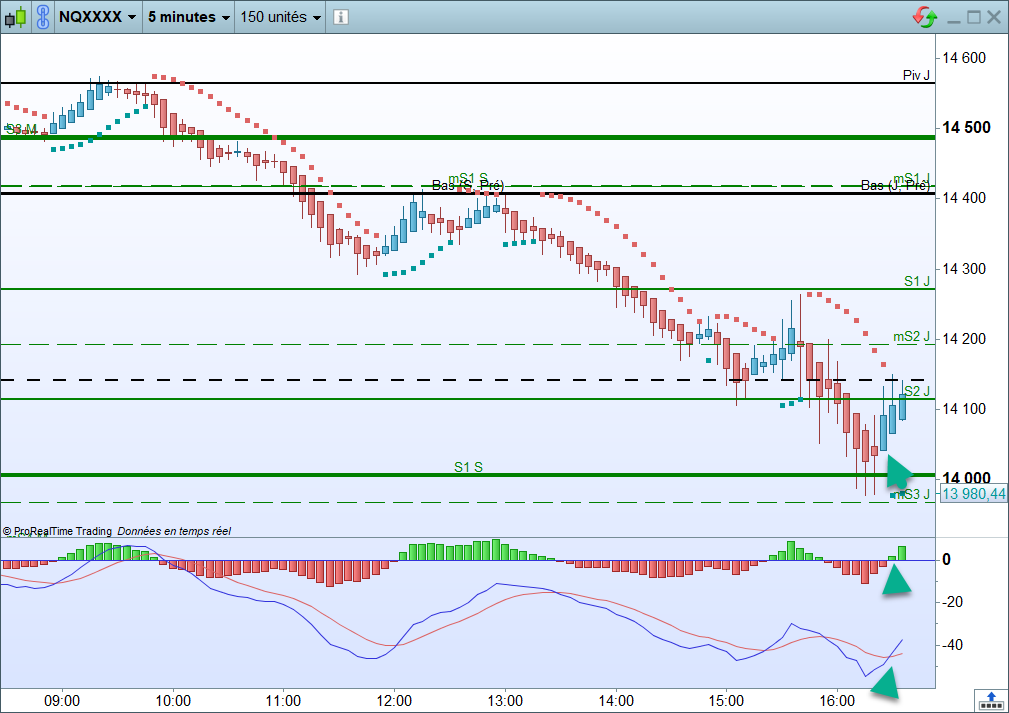
Task: Click the blue chain link icon
Action: (42, 17)
